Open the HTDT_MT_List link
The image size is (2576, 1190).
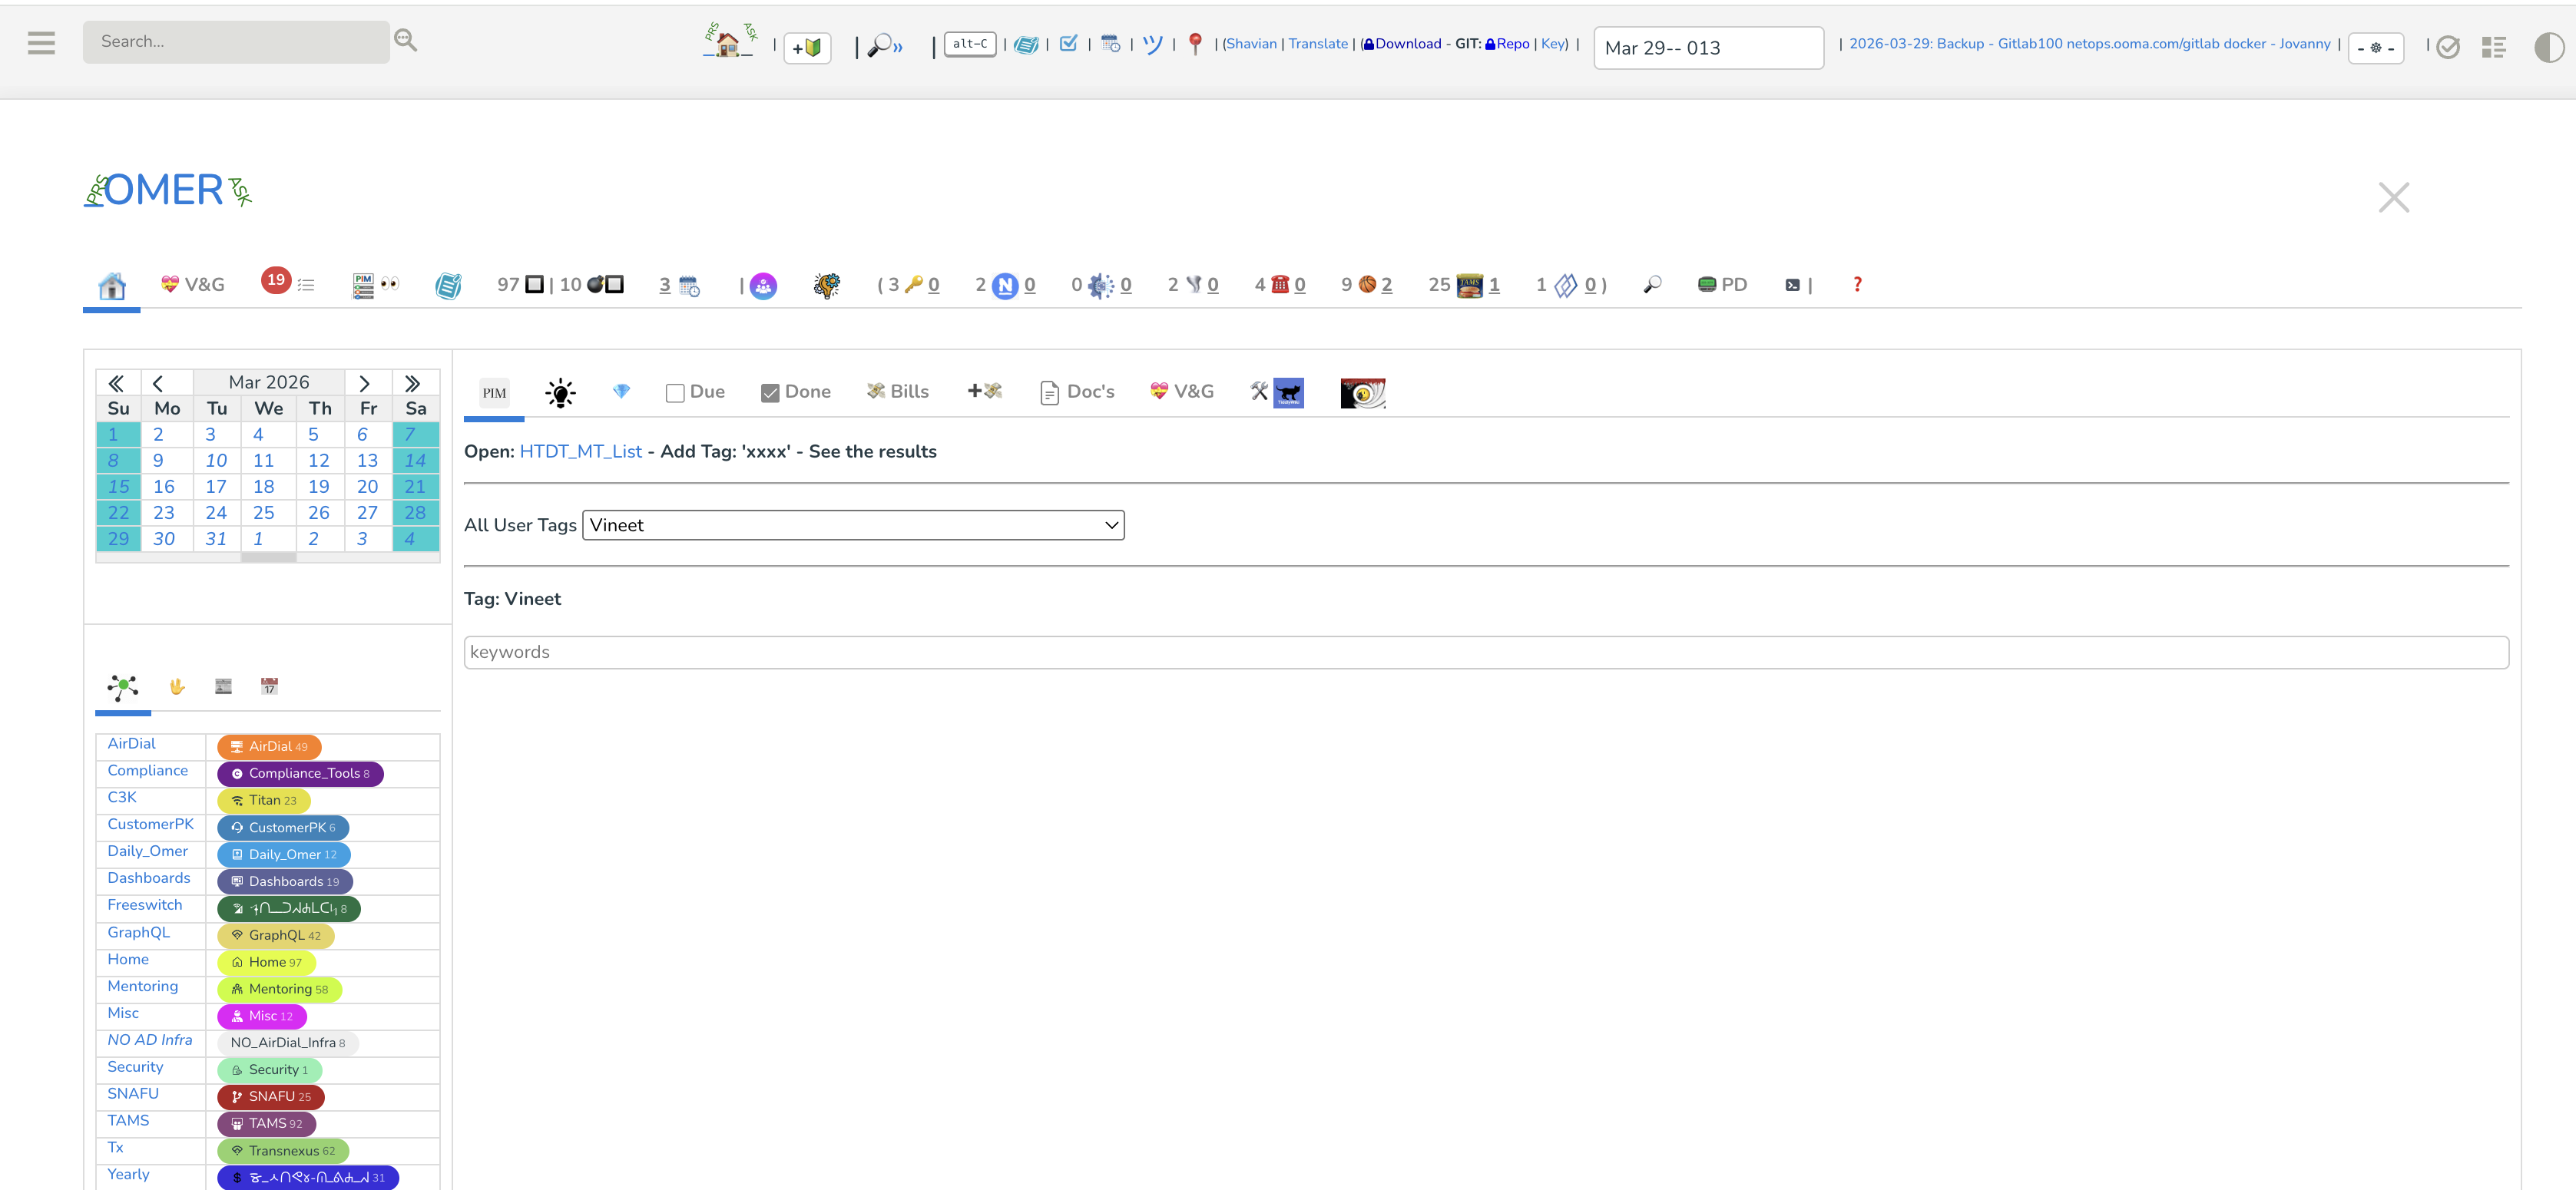pos(580,451)
